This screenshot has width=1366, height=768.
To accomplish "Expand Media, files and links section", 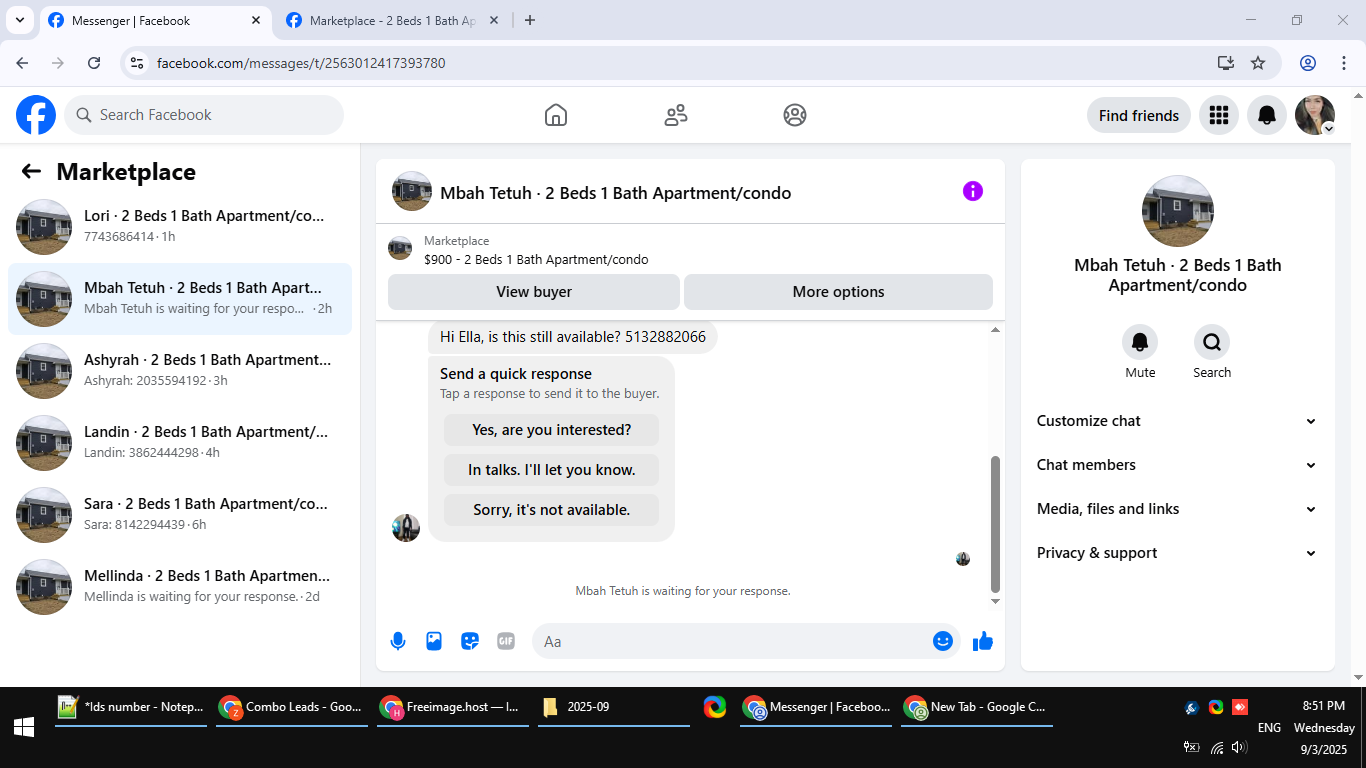I will pyautogui.click(x=1178, y=509).
